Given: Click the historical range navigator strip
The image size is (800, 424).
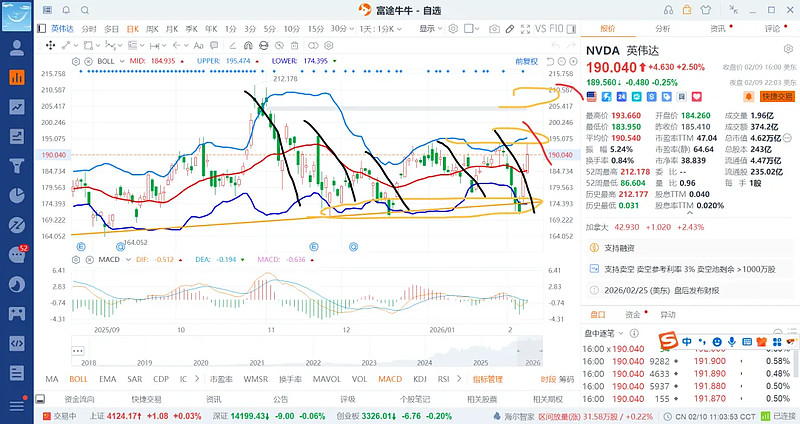Looking at the screenshot, I should 307,351.
